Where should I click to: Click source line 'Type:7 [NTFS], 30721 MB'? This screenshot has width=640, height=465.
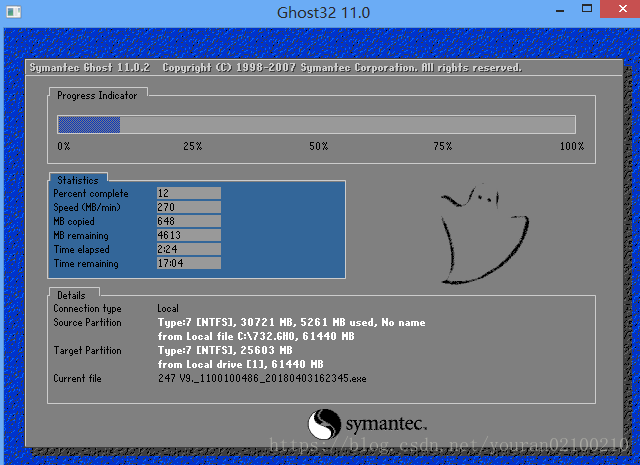[x=291, y=323]
